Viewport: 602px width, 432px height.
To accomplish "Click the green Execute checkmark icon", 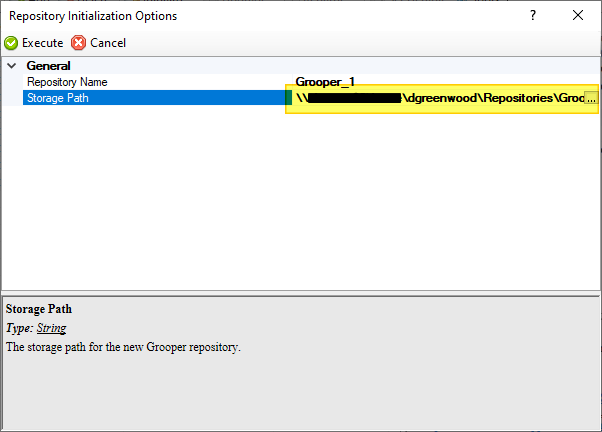I will pyautogui.click(x=11, y=43).
